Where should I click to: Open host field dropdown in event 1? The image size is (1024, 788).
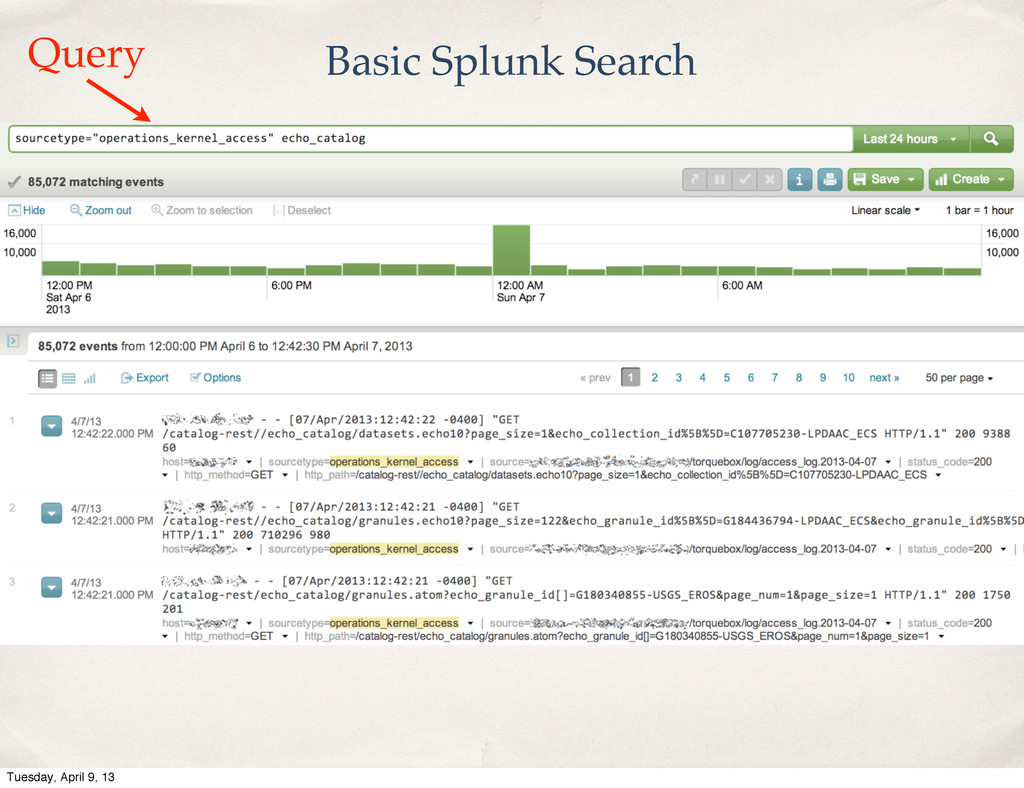pos(249,462)
